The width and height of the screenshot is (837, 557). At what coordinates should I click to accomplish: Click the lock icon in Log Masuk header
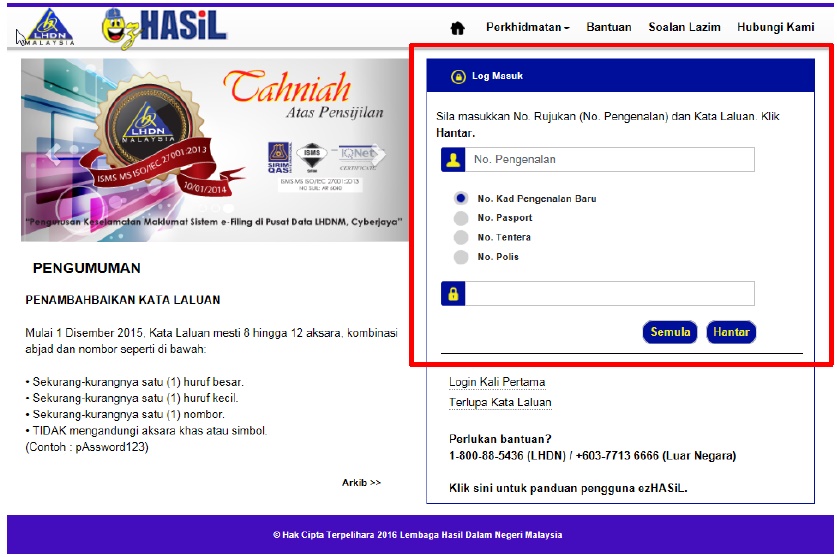point(458,76)
